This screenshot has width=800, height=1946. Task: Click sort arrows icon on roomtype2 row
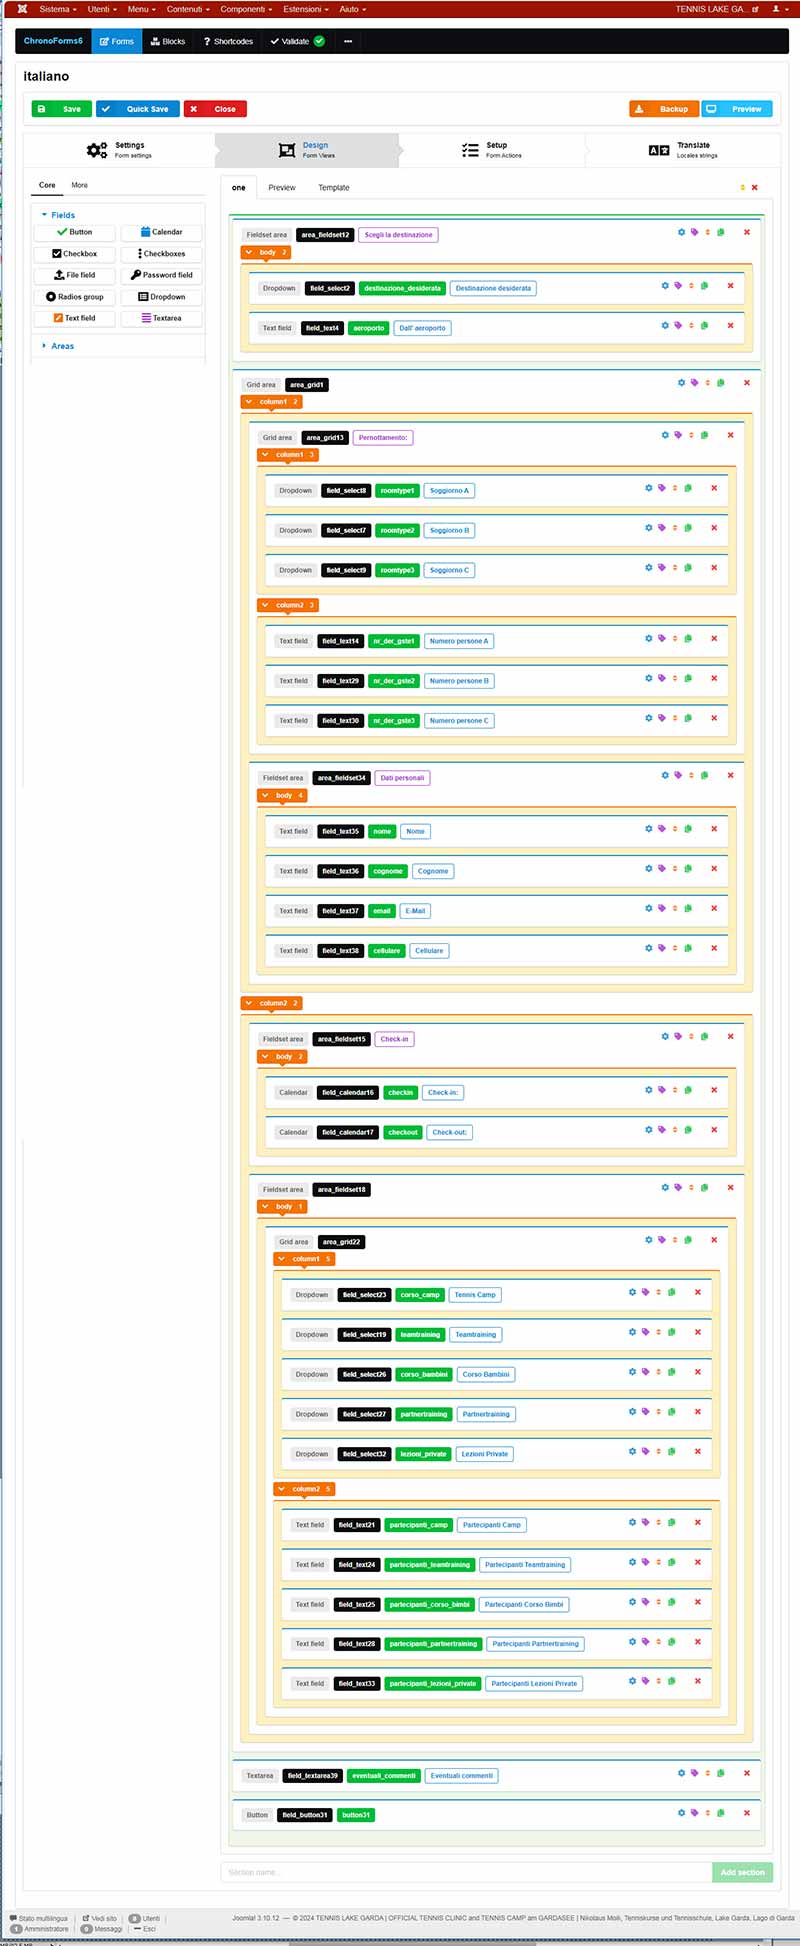675,528
